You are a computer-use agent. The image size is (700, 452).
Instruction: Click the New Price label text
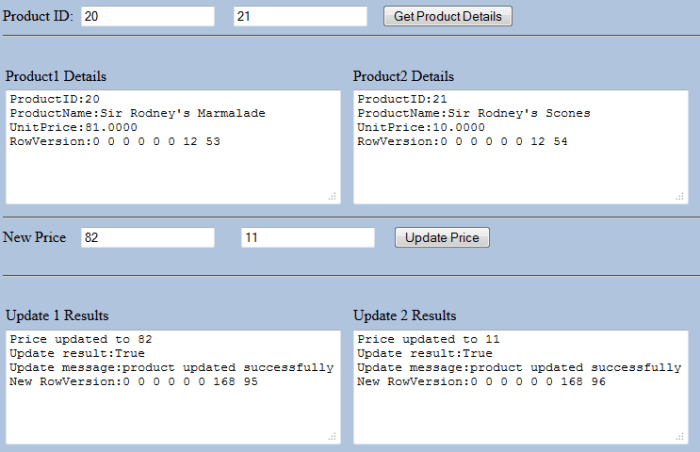click(x=35, y=238)
